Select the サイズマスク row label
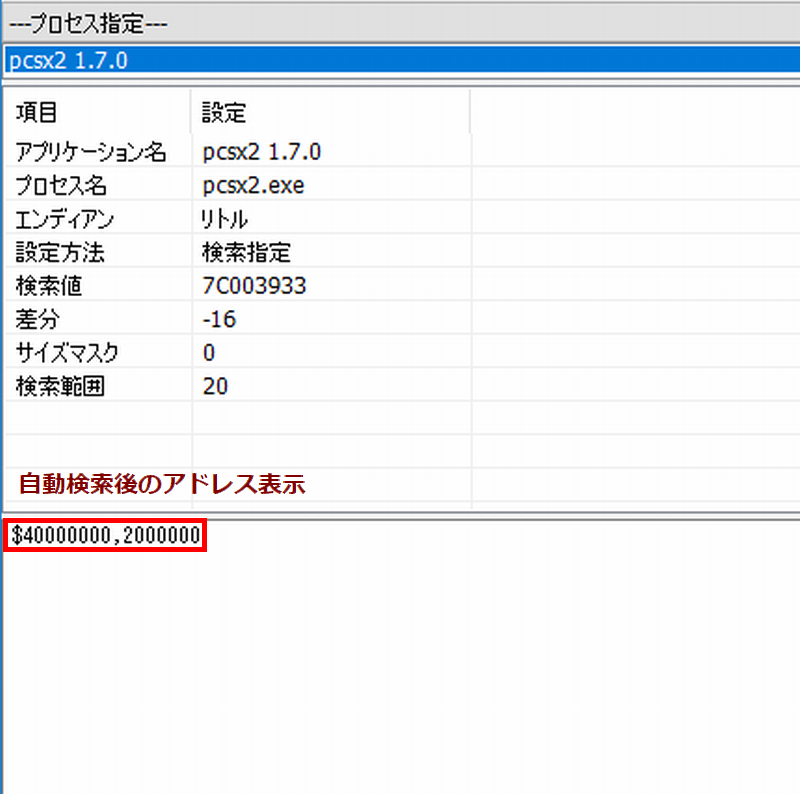 67,352
